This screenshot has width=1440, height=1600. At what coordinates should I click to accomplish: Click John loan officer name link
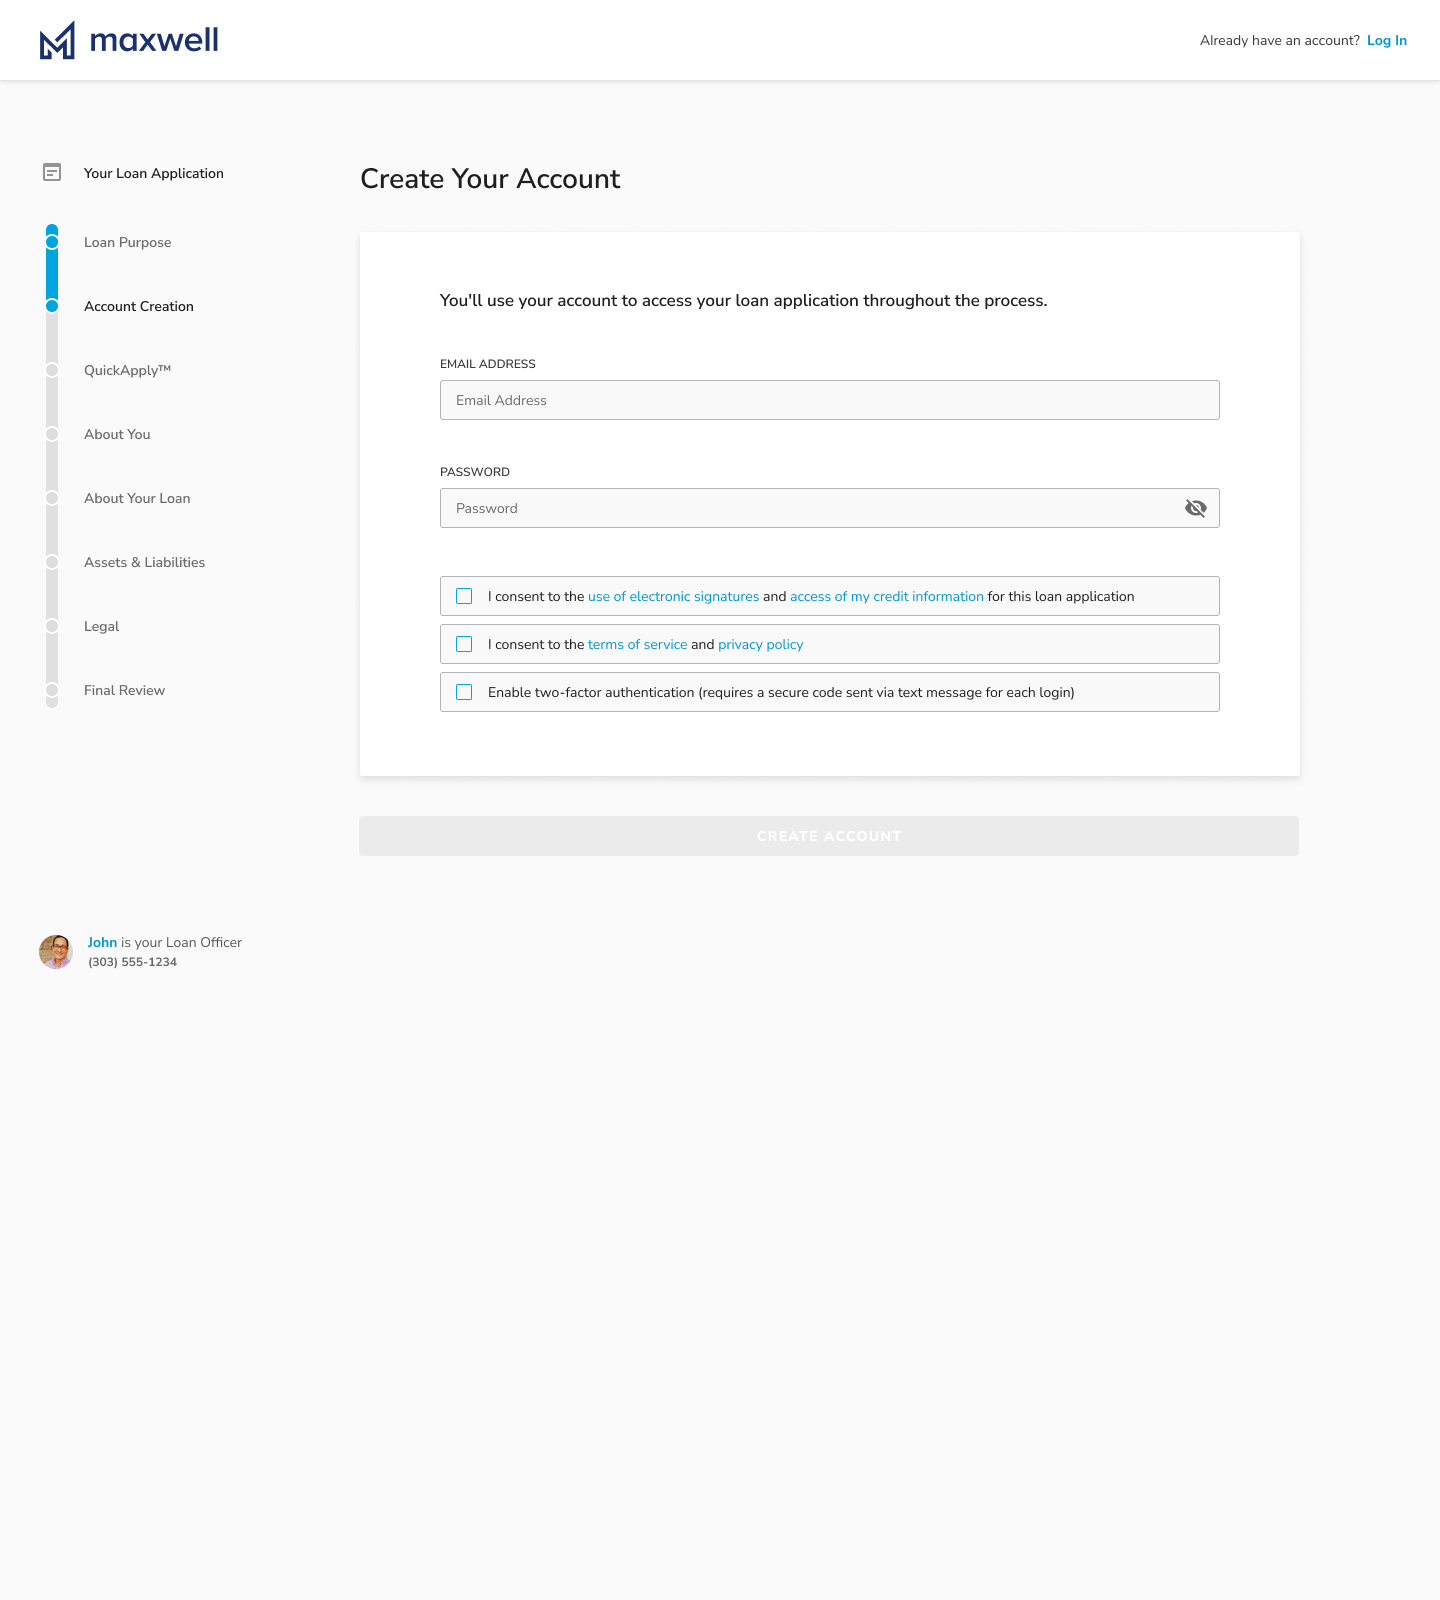coord(102,942)
